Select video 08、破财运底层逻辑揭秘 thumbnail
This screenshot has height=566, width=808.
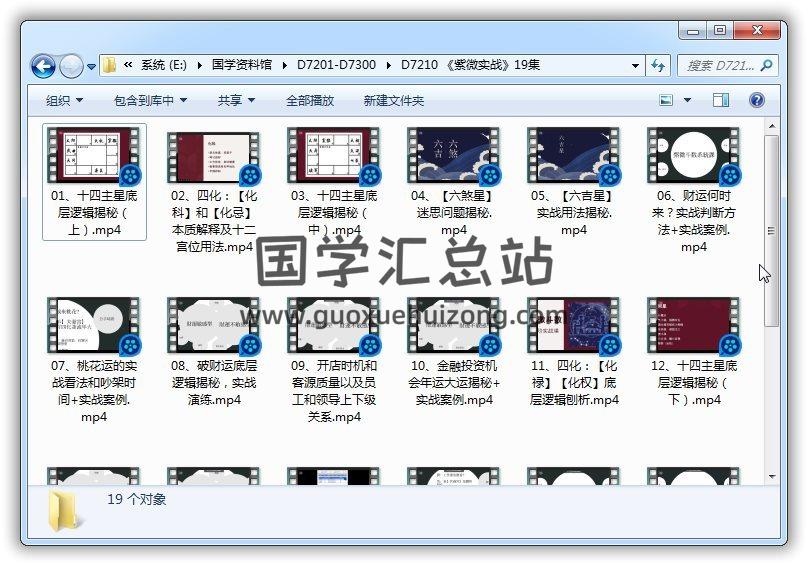point(214,326)
